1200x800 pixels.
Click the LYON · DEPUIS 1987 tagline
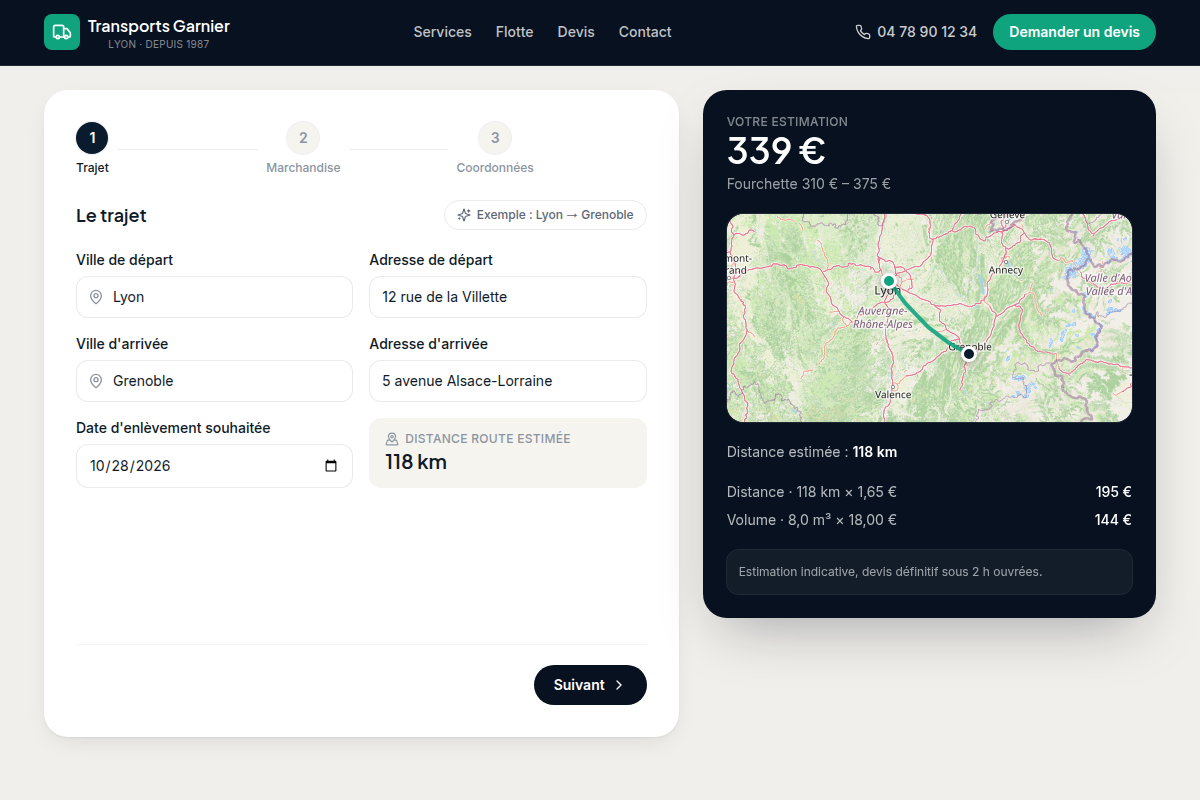pyautogui.click(x=159, y=45)
